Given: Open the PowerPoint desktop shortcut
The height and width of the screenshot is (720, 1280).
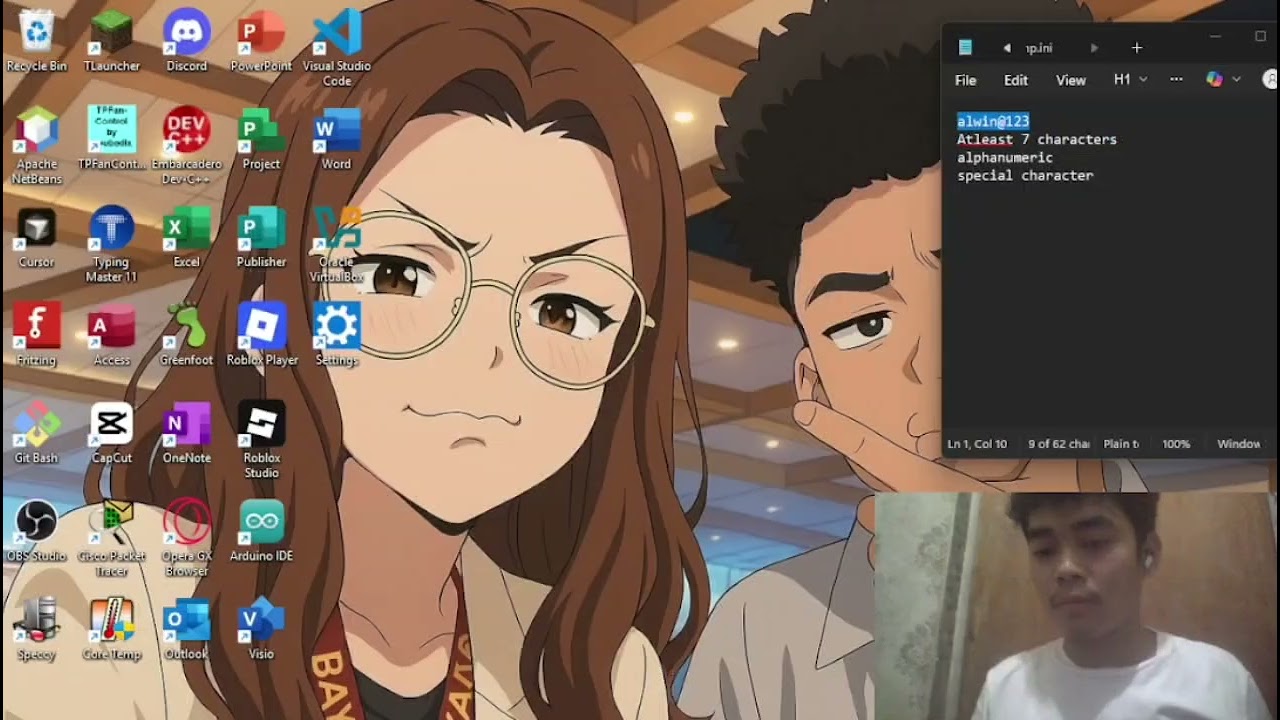Looking at the screenshot, I should tap(261, 42).
